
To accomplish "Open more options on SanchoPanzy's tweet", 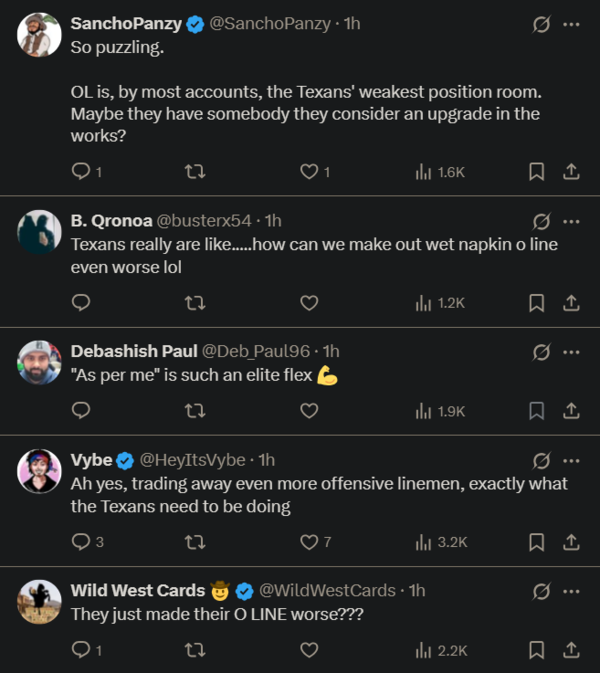I will (x=571, y=24).
